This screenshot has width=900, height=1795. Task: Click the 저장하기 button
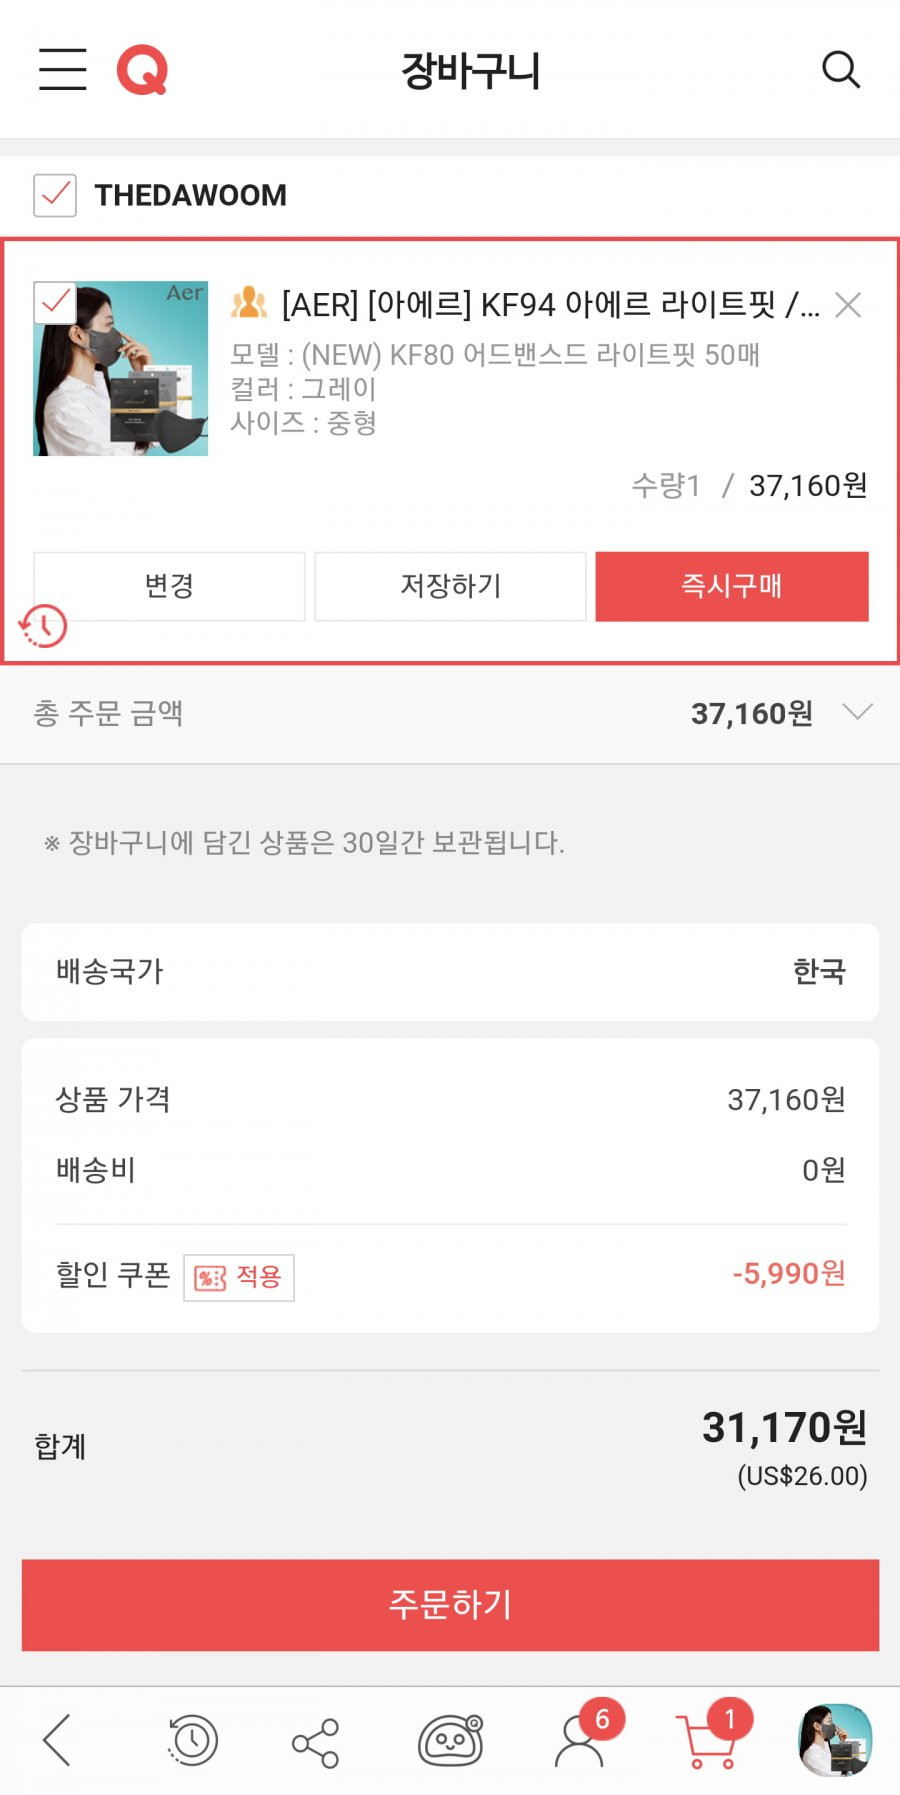point(451,586)
